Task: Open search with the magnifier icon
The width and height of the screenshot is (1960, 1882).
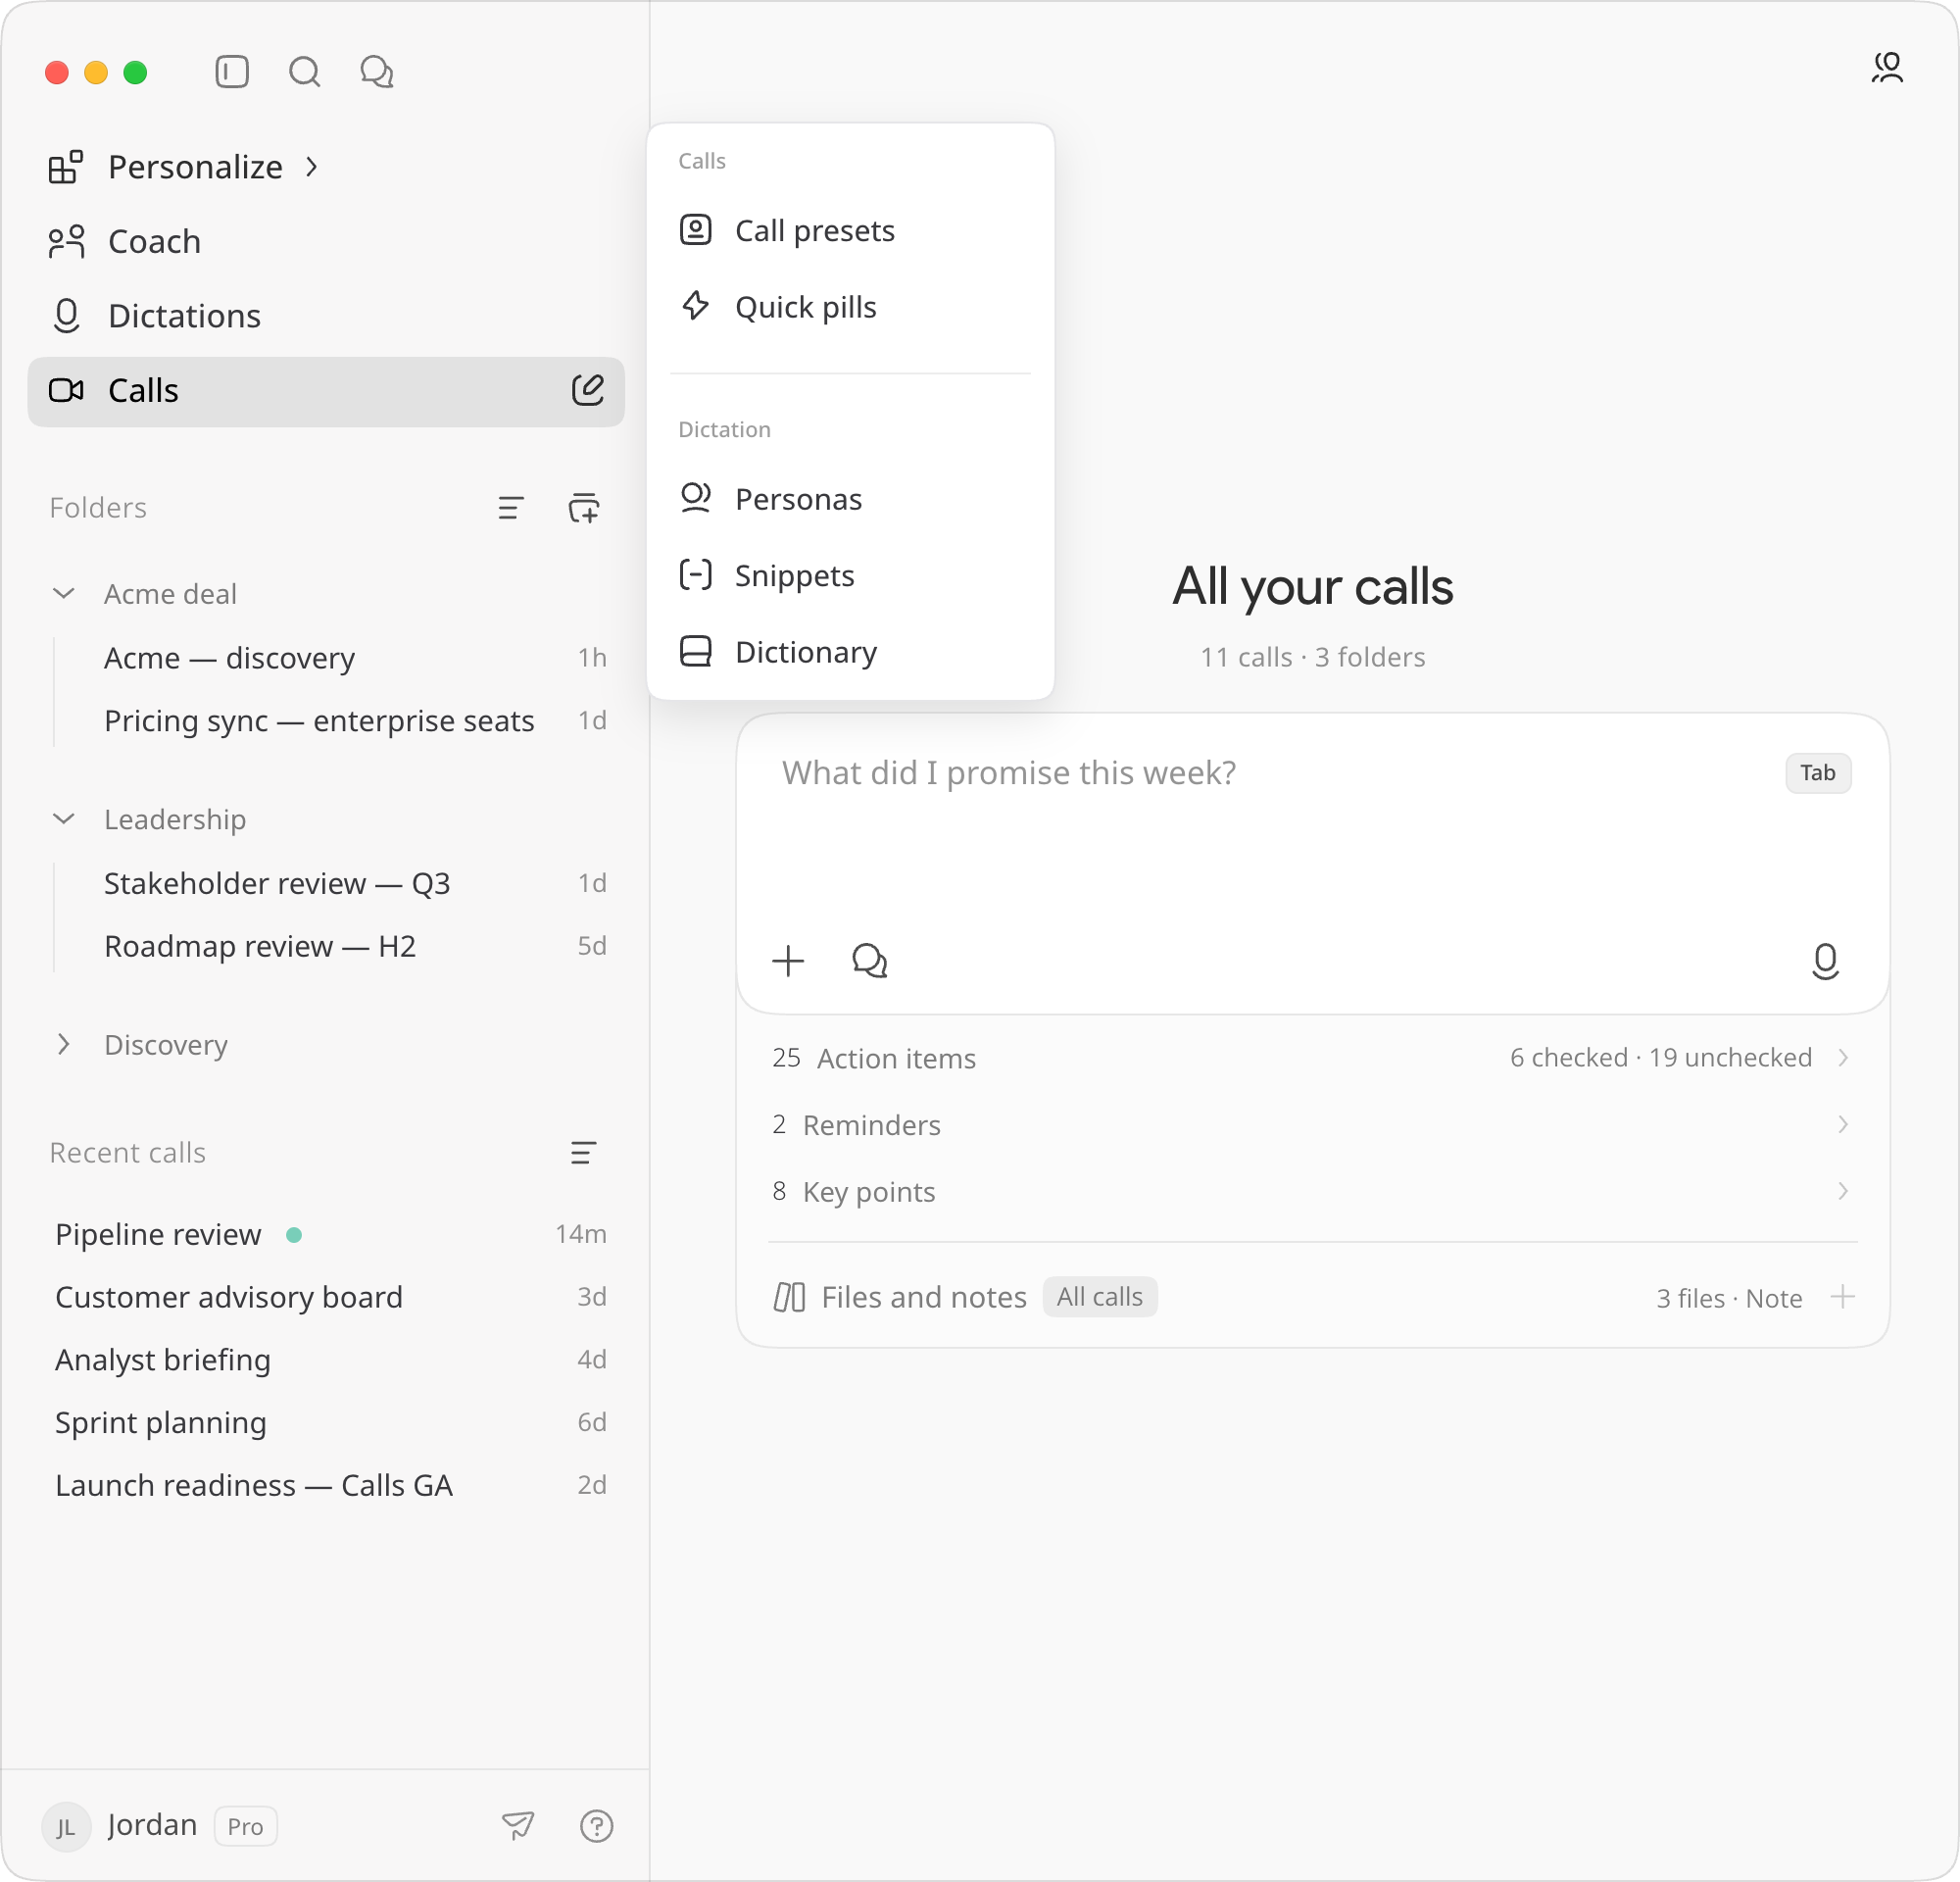Action: pos(304,72)
